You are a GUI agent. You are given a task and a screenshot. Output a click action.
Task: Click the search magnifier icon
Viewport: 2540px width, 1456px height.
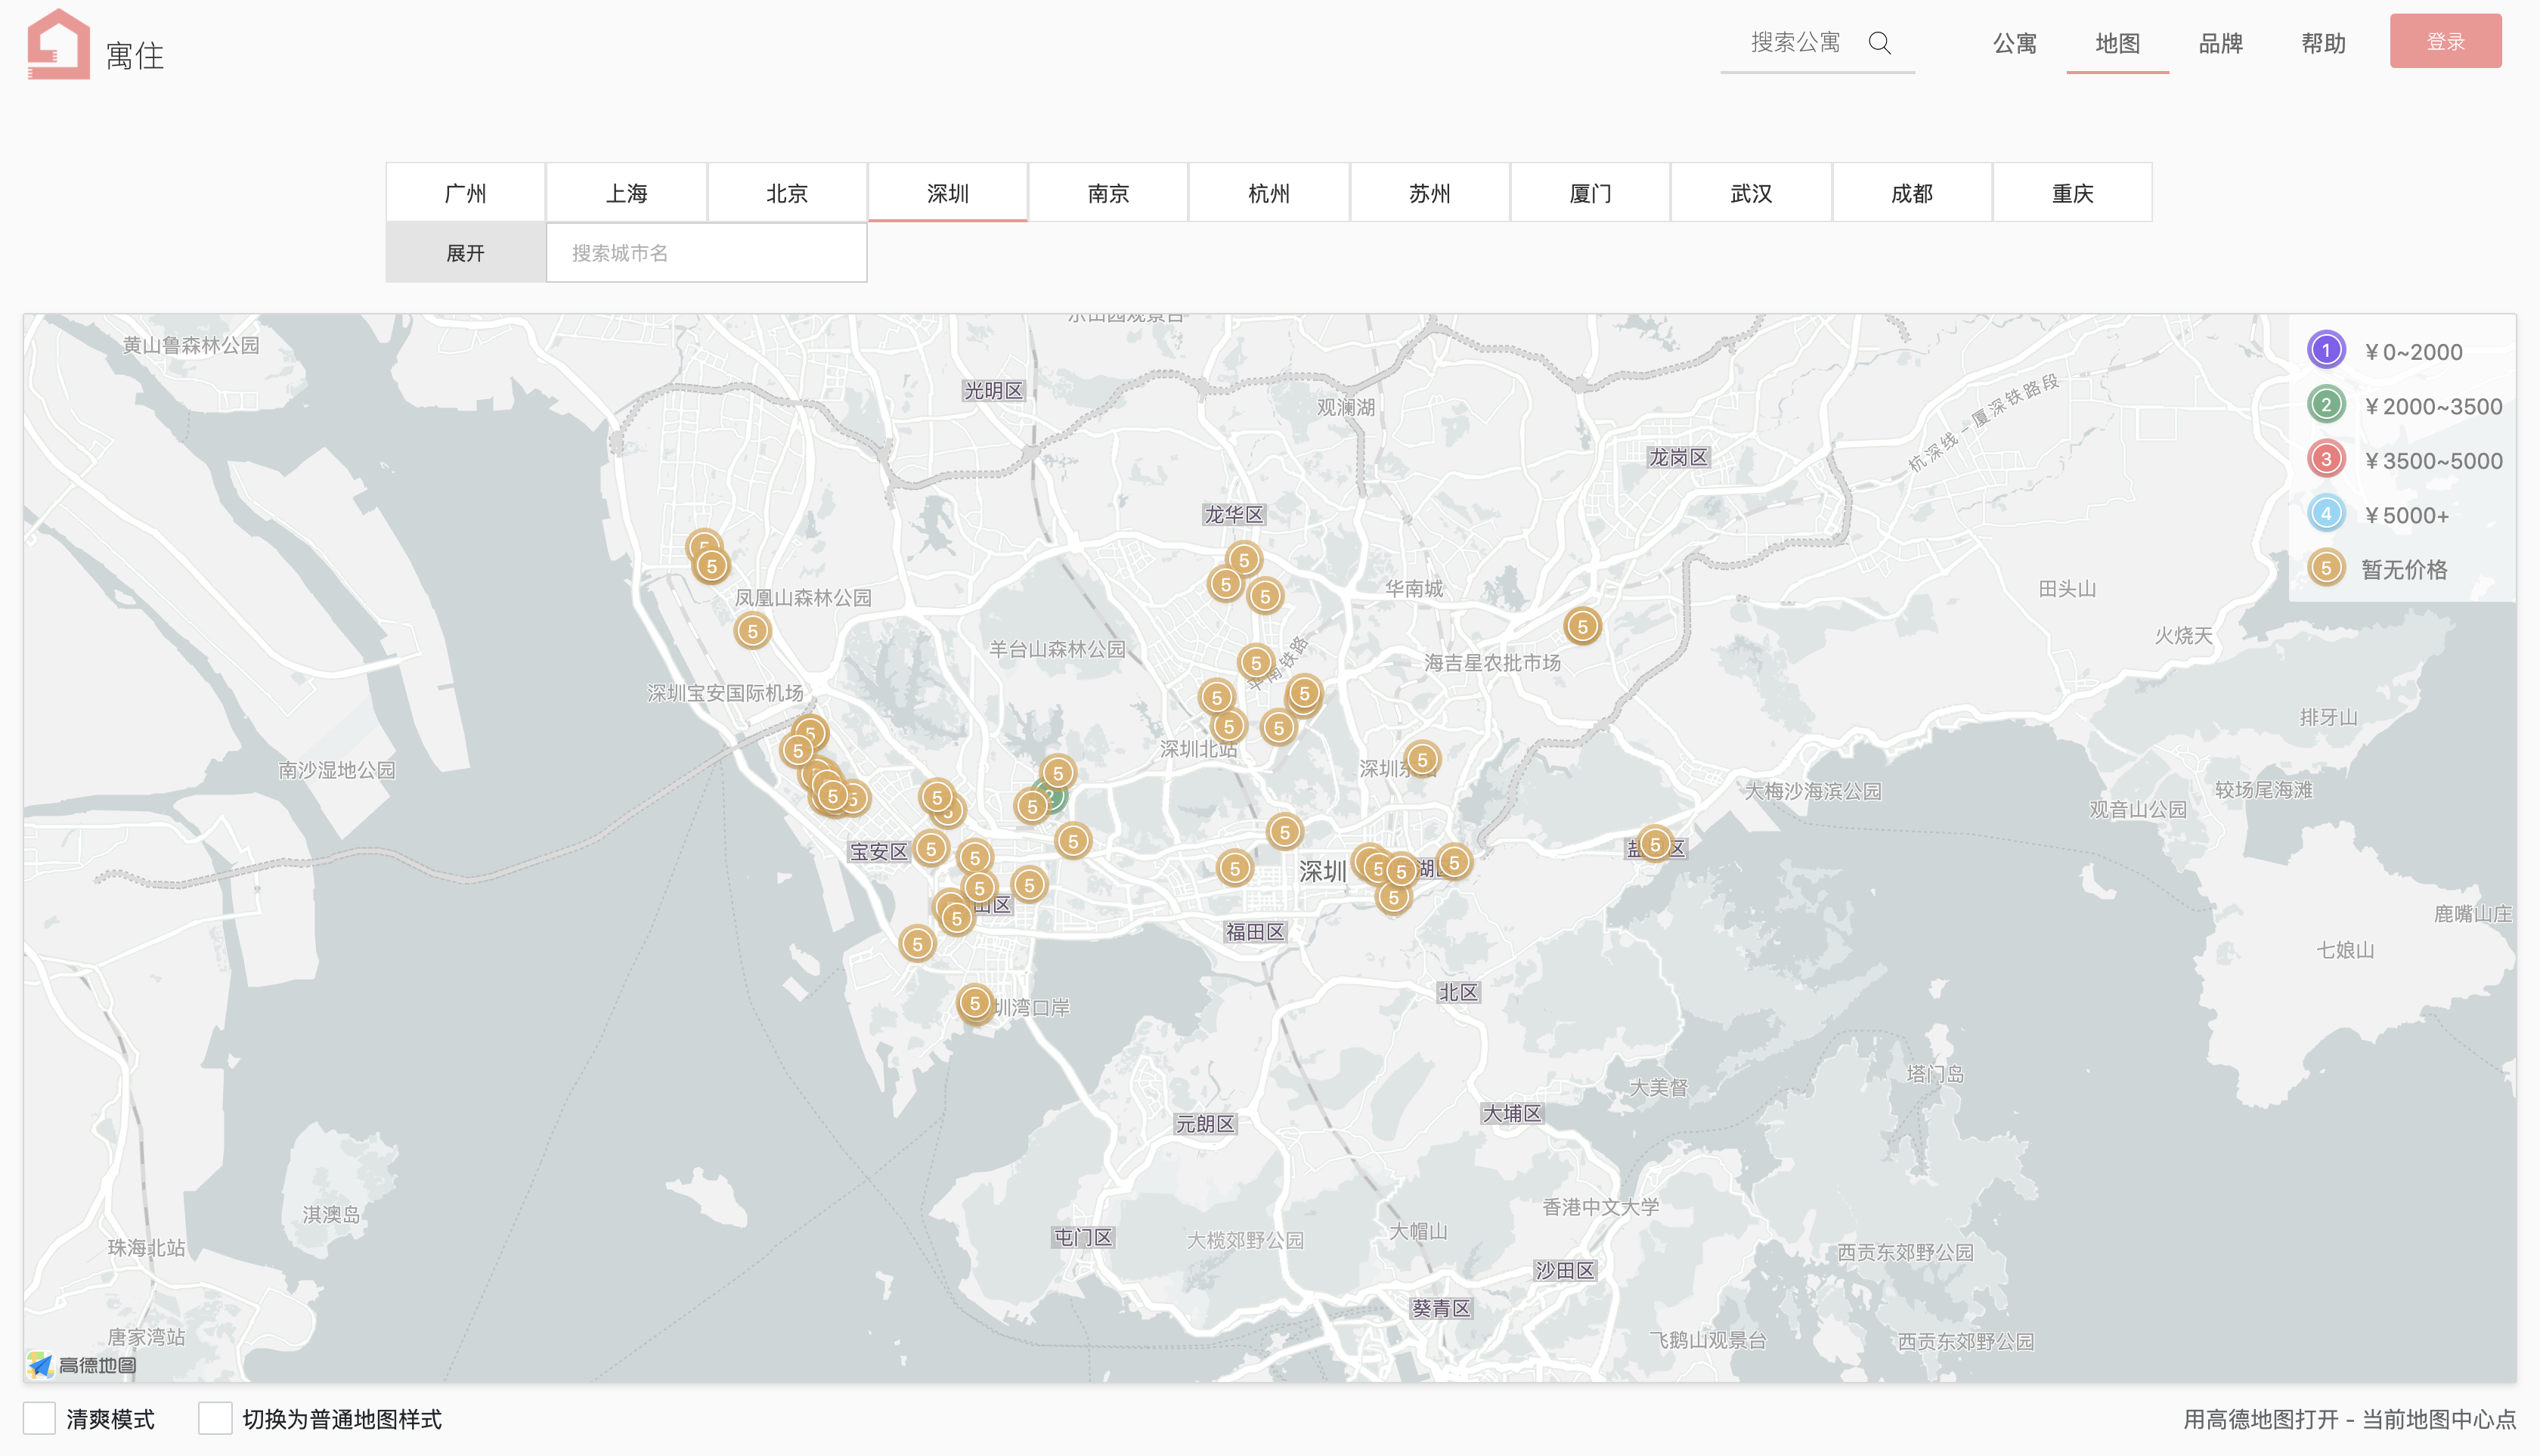point(1879,43)
